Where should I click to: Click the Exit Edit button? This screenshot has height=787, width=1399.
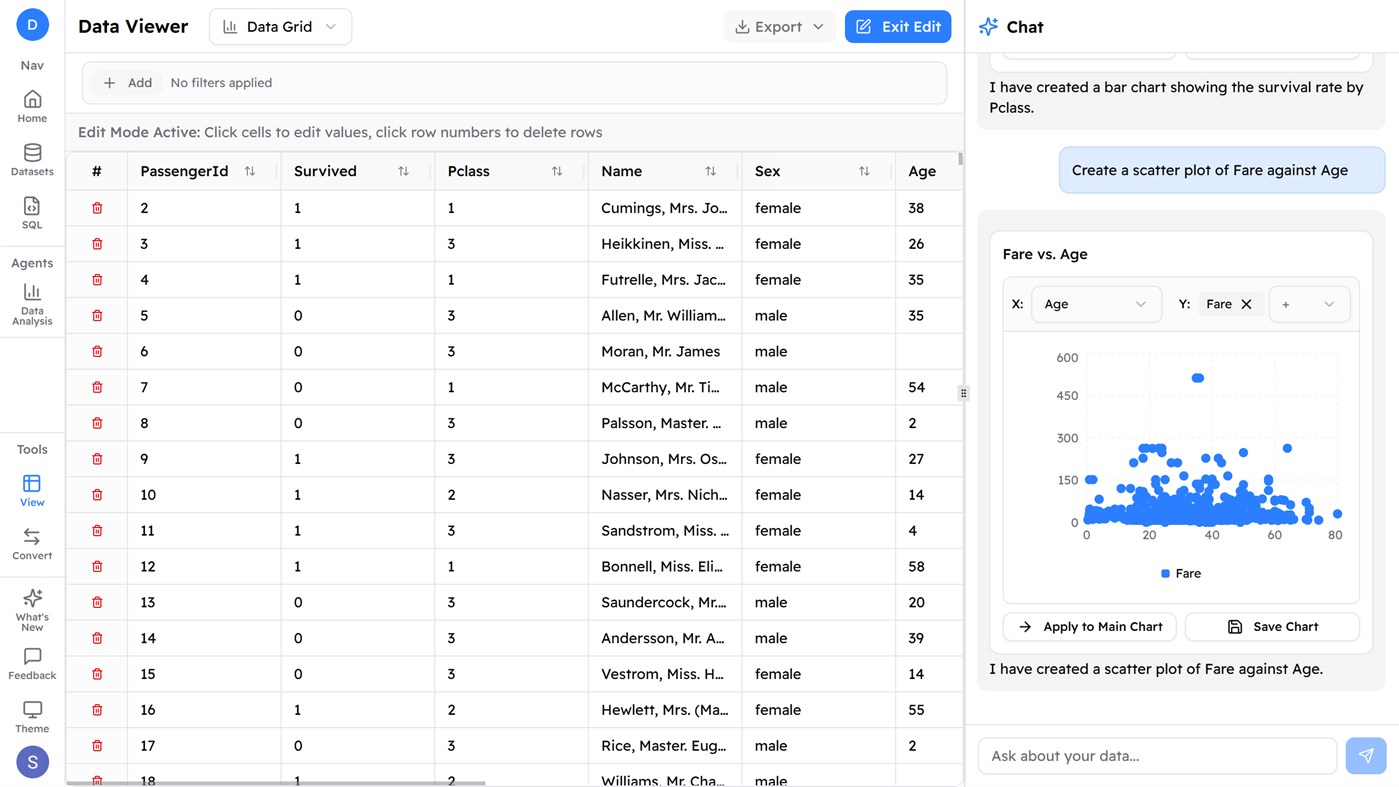[897, 26]
